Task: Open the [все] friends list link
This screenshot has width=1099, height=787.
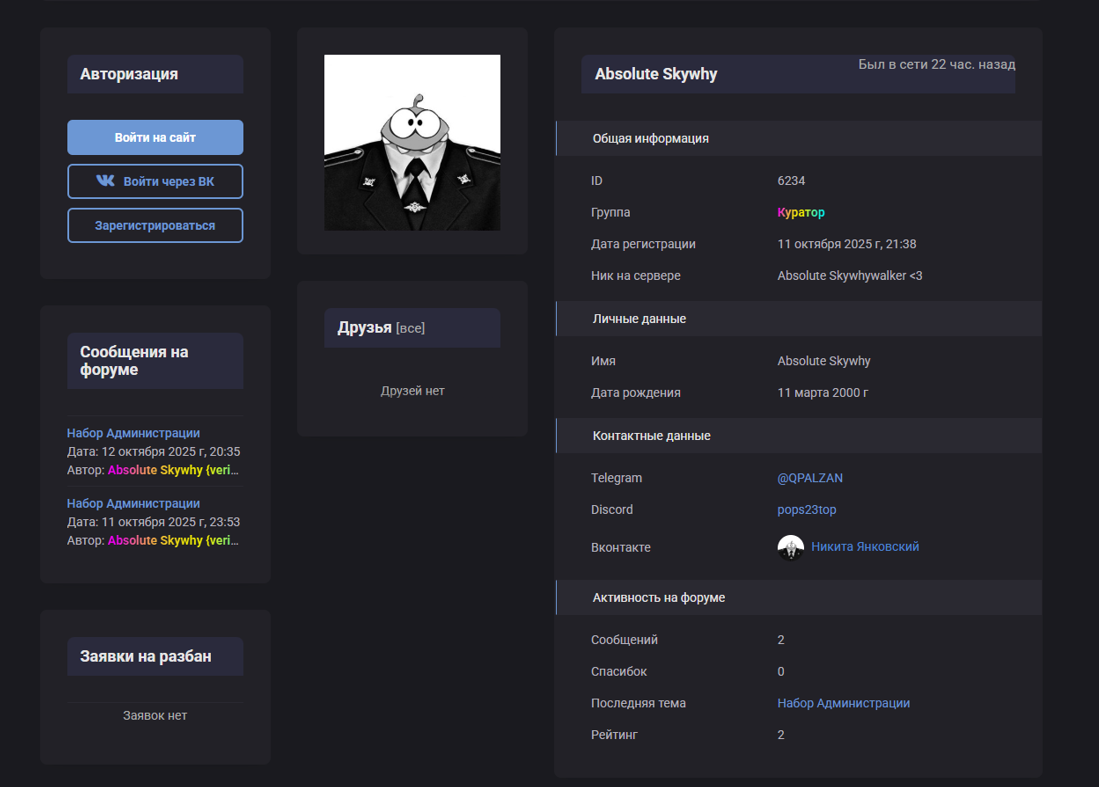Action: (x=410, y=328)
